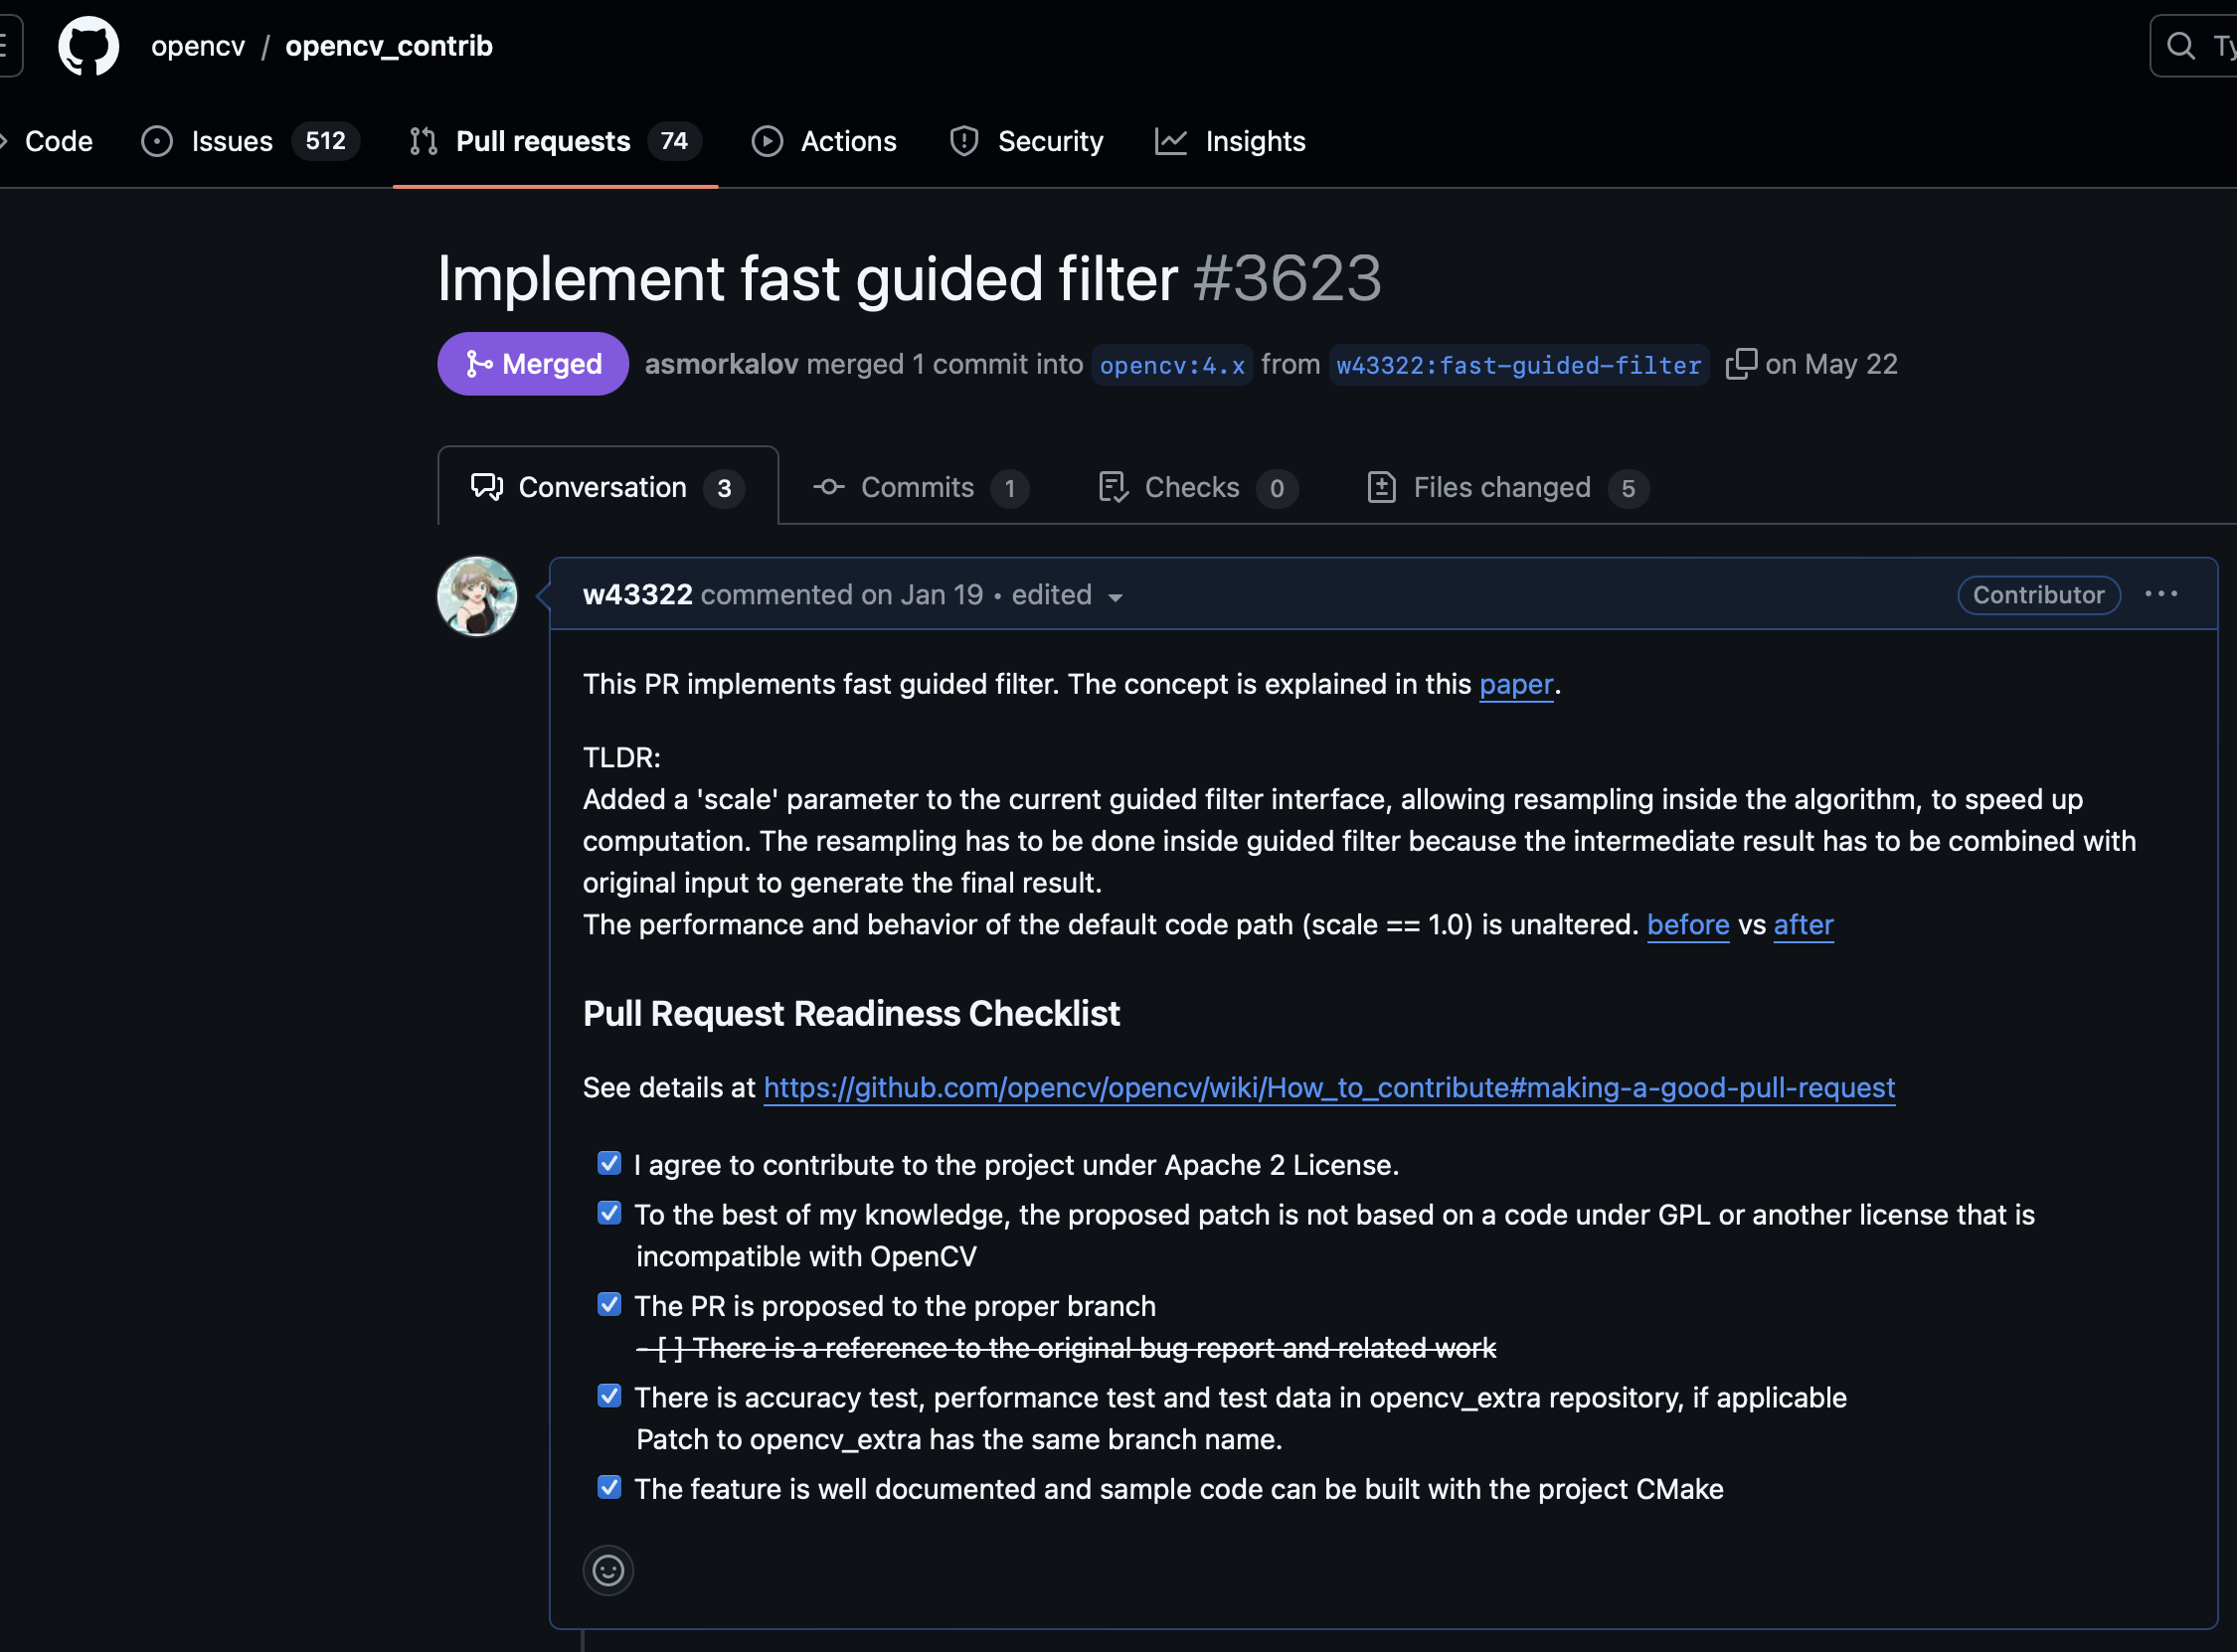Open the paper link

(1515, 684)
